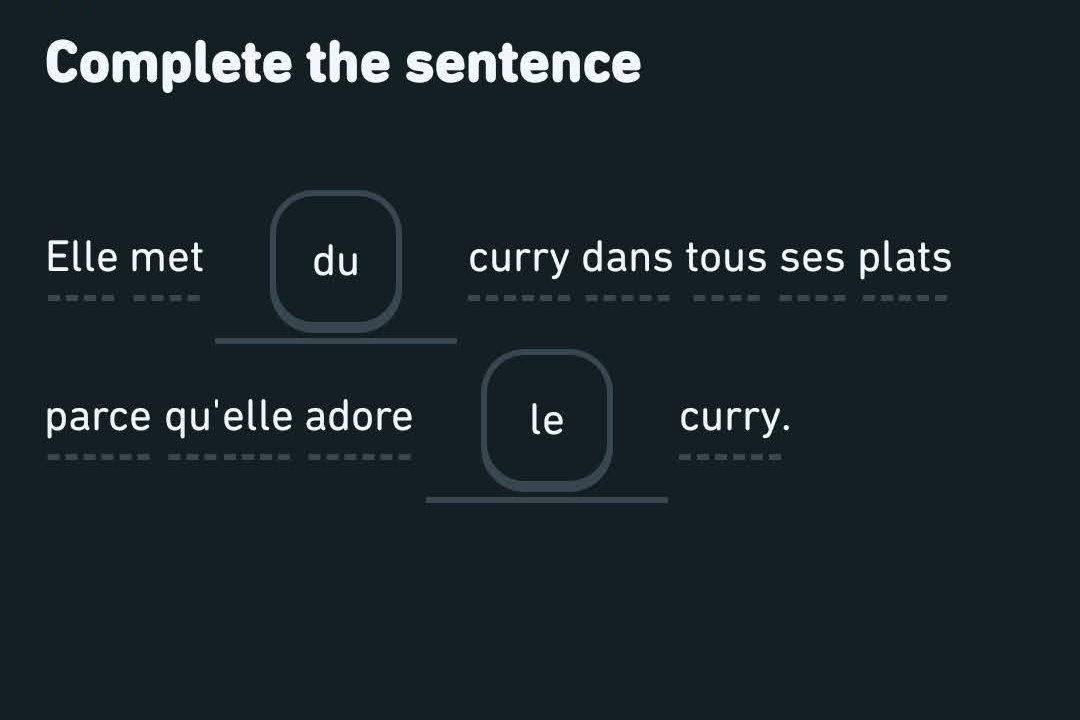Screen dimensions: 1080x720
Task: Show hint for the word 'adore'
Action: (359, 417)
